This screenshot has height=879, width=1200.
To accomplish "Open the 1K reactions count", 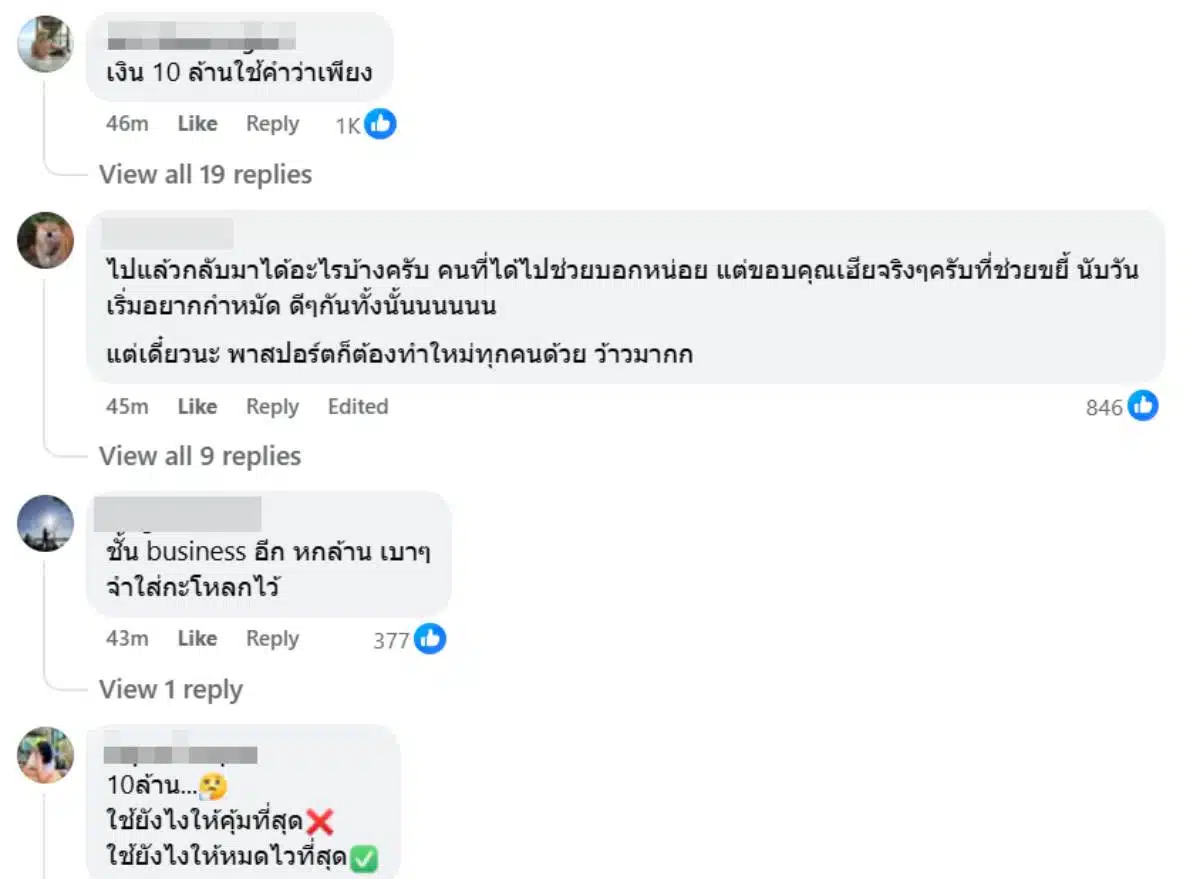I will (348, 126).
